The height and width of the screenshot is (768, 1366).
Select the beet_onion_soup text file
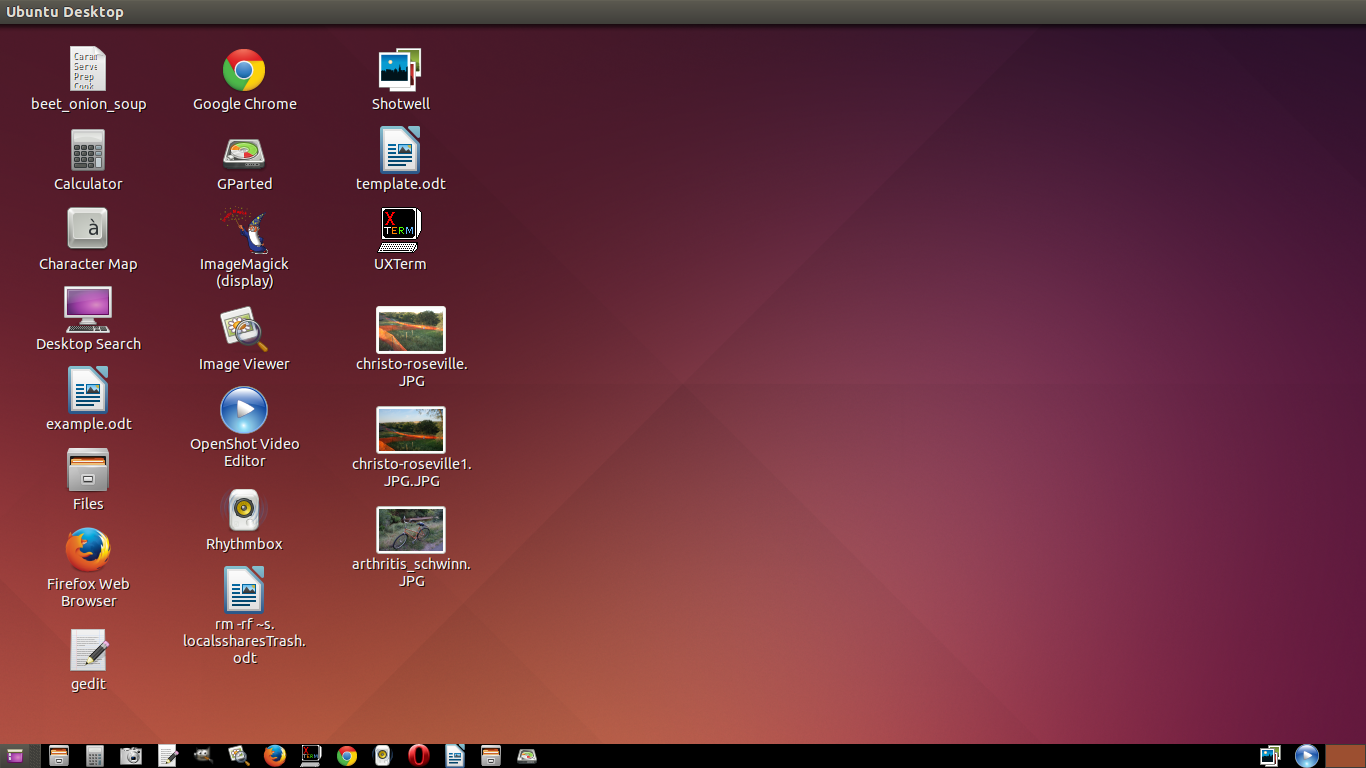[x=88, y=70]
